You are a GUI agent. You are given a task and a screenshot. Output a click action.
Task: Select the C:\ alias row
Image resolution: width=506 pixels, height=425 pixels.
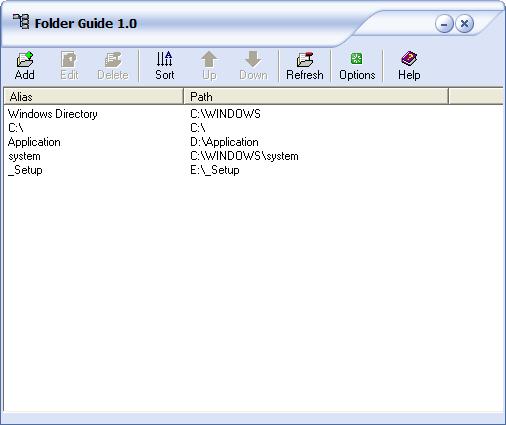(x=16, y=128)
